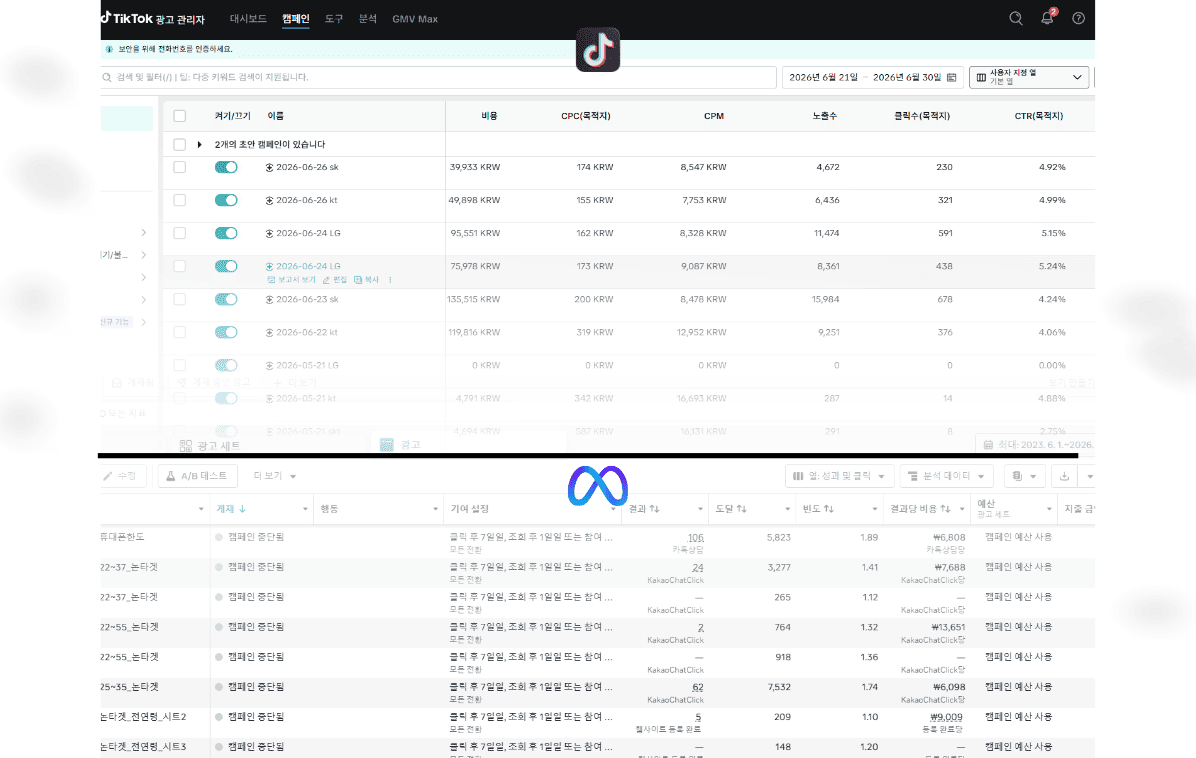Click sort arrows on the 빈도 column header

(x=828, y=509)
